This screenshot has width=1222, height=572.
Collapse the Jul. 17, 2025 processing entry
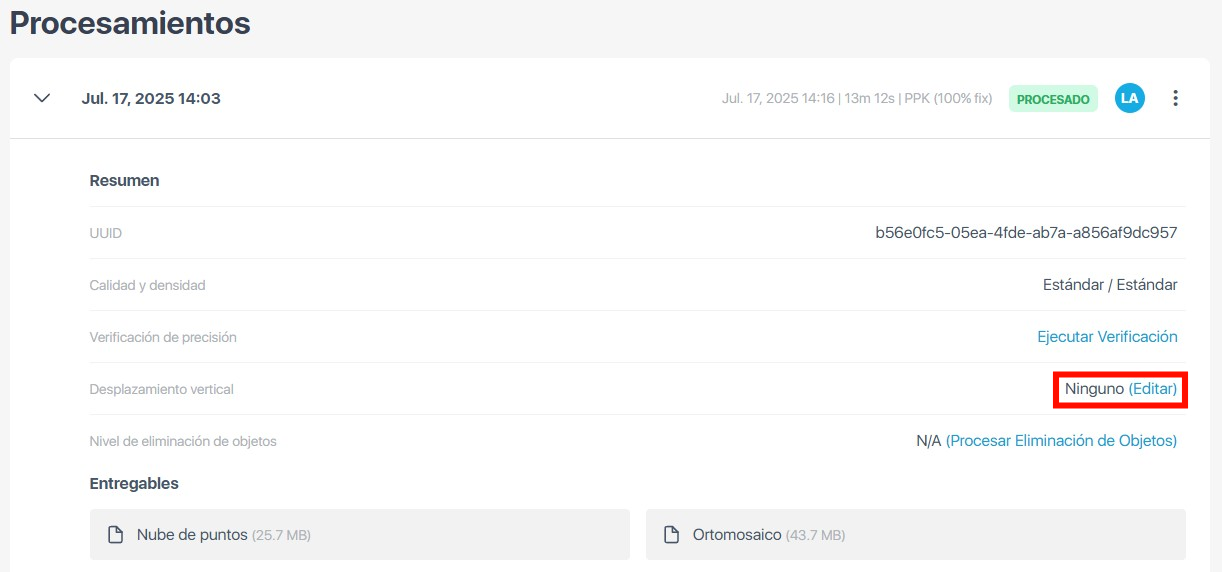click(x=42, y=98)
